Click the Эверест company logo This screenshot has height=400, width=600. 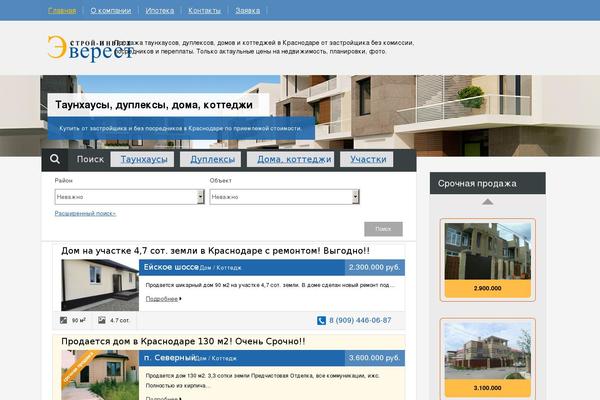[90, 48]
